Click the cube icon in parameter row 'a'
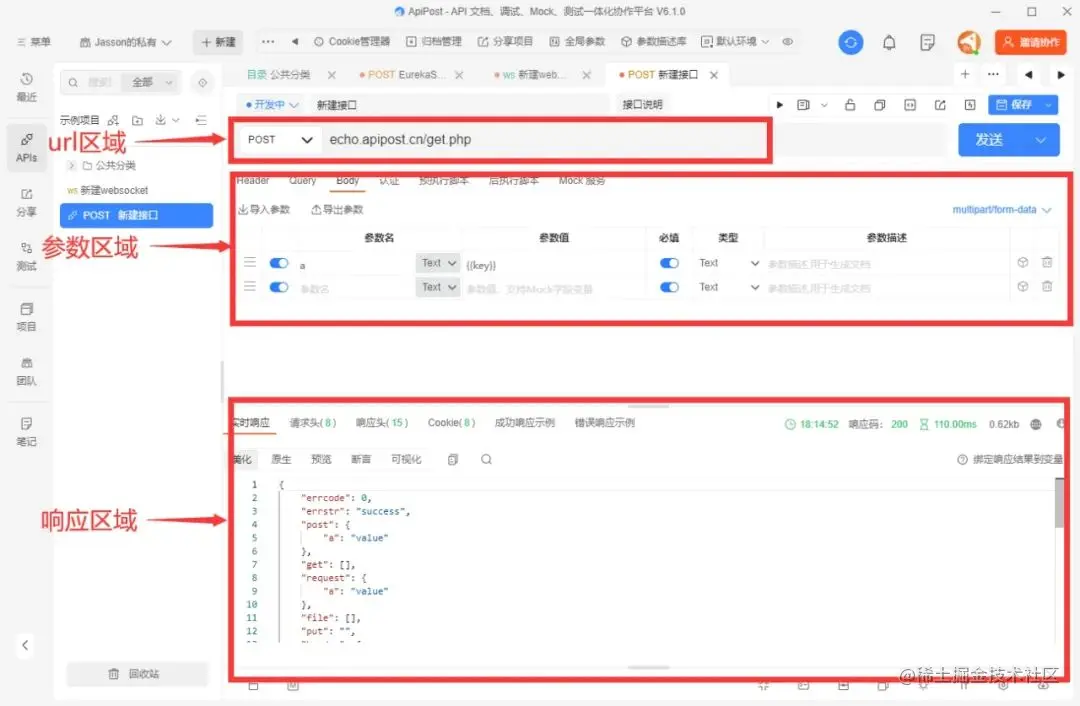Image resolution: width=1080 pixels, height=706 pixels. pos(1023,262)
